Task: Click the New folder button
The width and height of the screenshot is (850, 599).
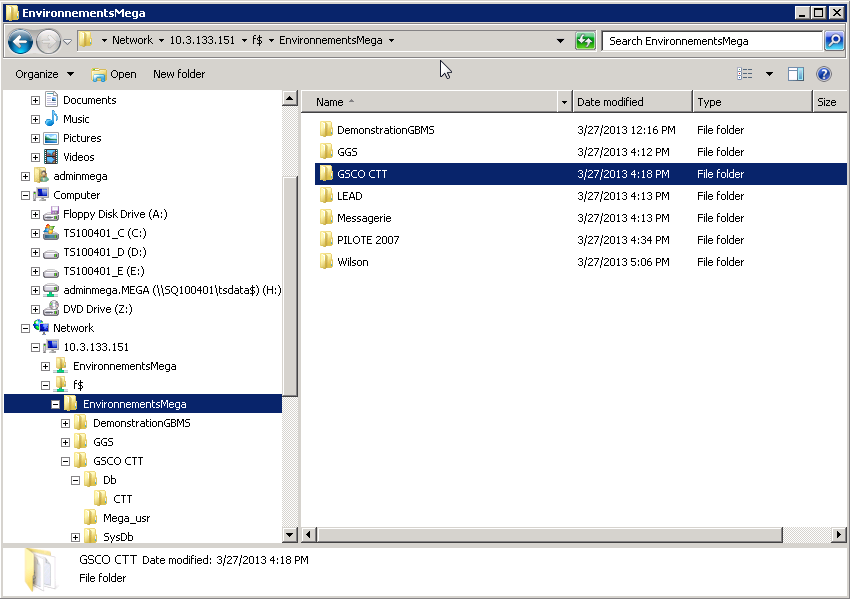Action: tap(179, 74)
